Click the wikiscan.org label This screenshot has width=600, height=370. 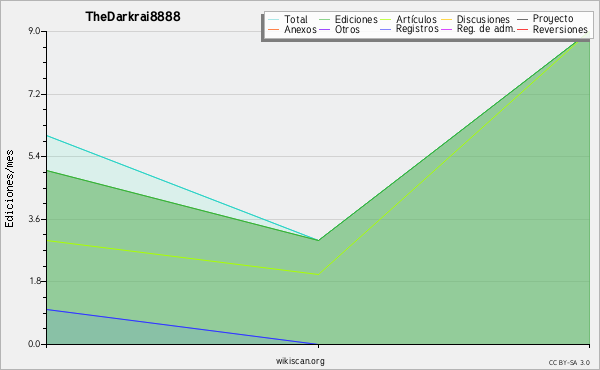point(300,361)
